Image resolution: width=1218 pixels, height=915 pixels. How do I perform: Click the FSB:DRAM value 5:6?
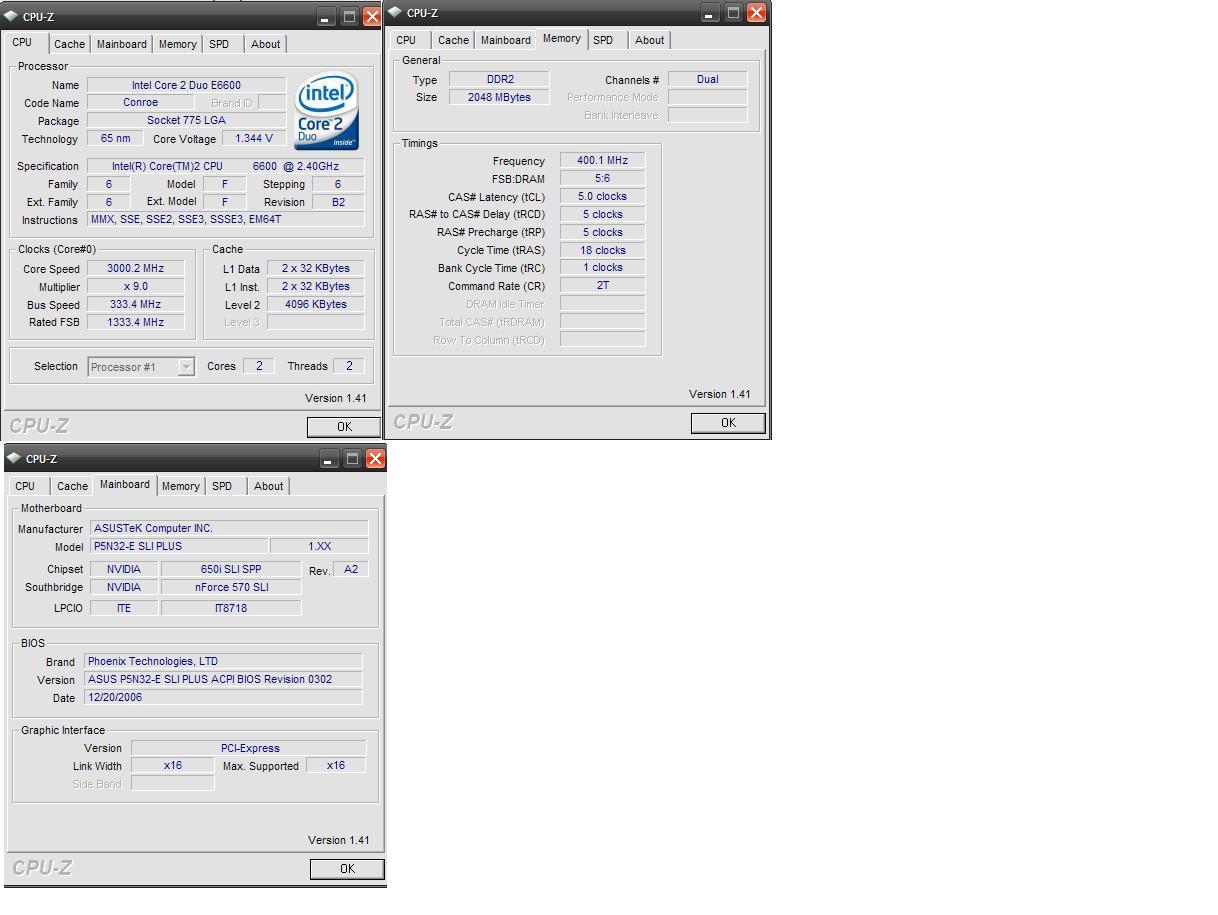pos(603,178)
